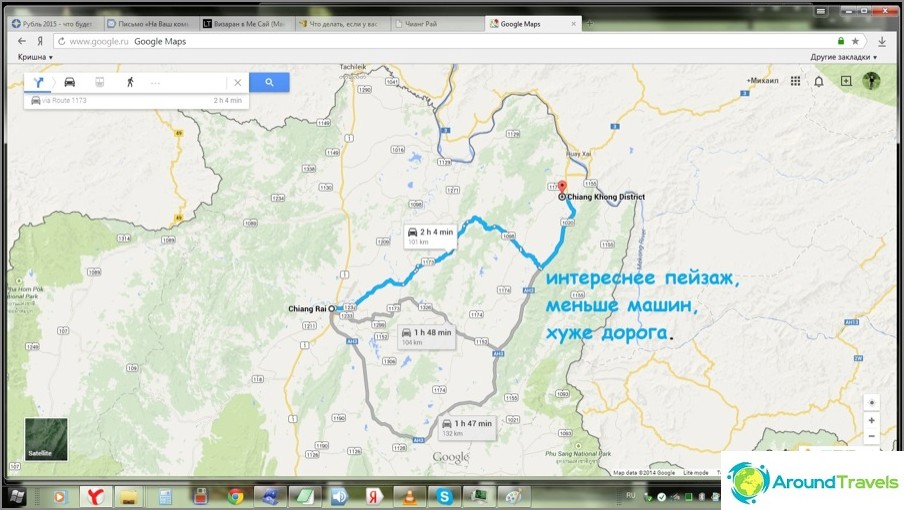
Task: Select the 1 h 48 min route label
Action: pos(427,337)
